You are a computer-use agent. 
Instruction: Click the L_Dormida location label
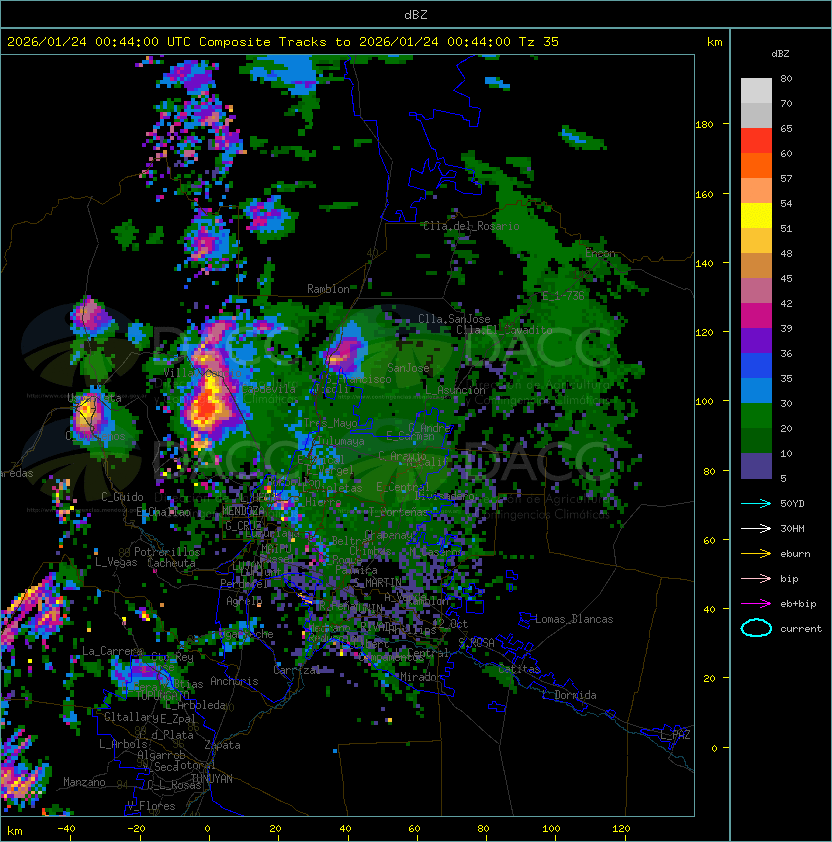568,695
